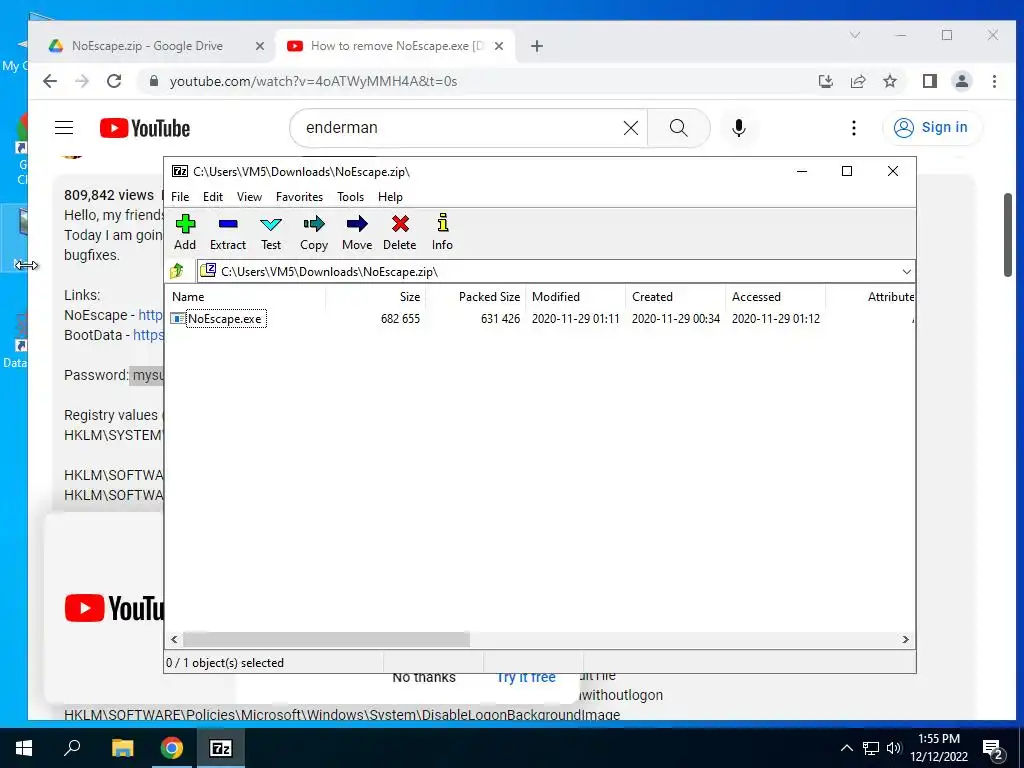
Task: Click the YouTube logo
Action: pos(144,128)
